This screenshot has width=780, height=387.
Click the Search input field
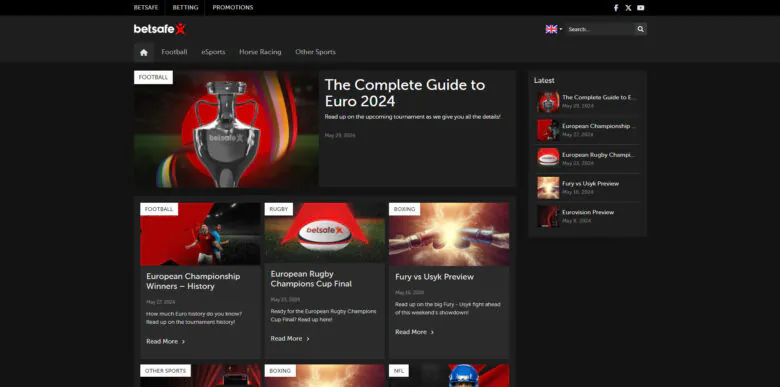(x=600, y=29)
